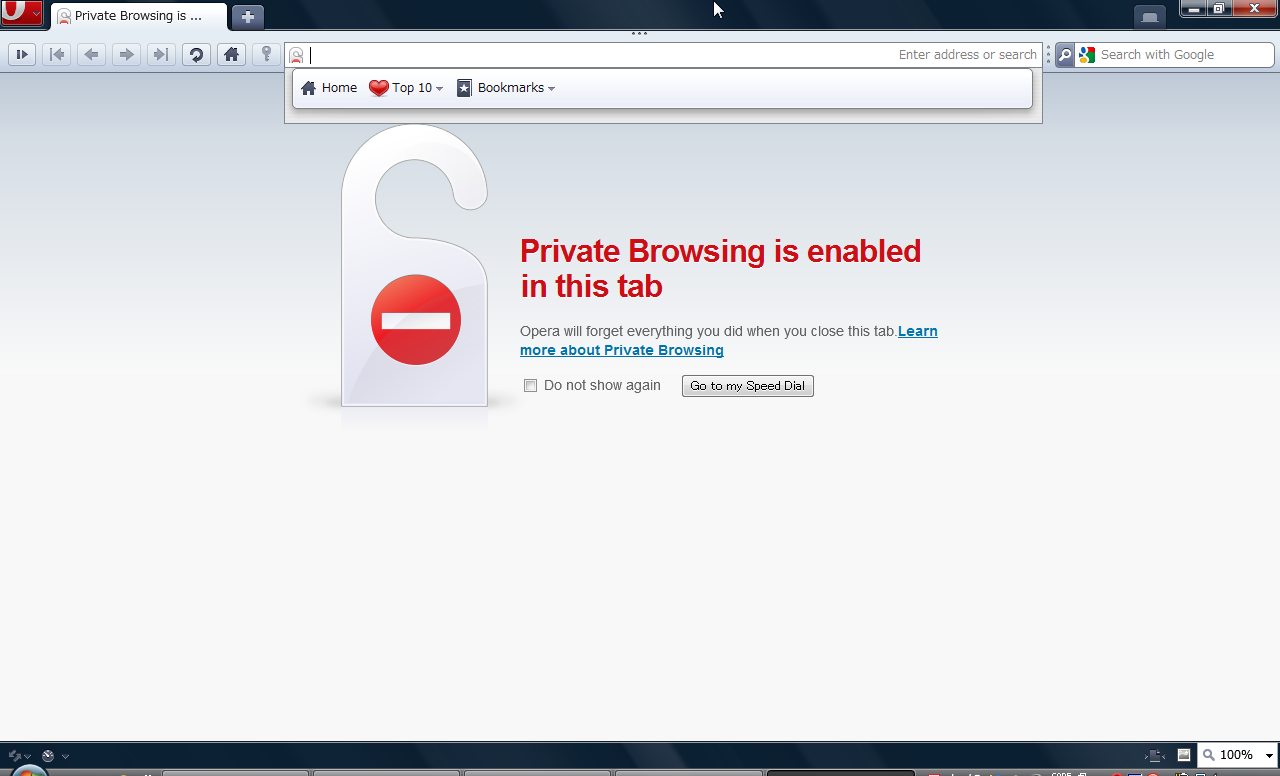Click Home in the bookmarks bar
This screenshot has height=776, width=1280.
pyautogui.click(x=329, y=88)
